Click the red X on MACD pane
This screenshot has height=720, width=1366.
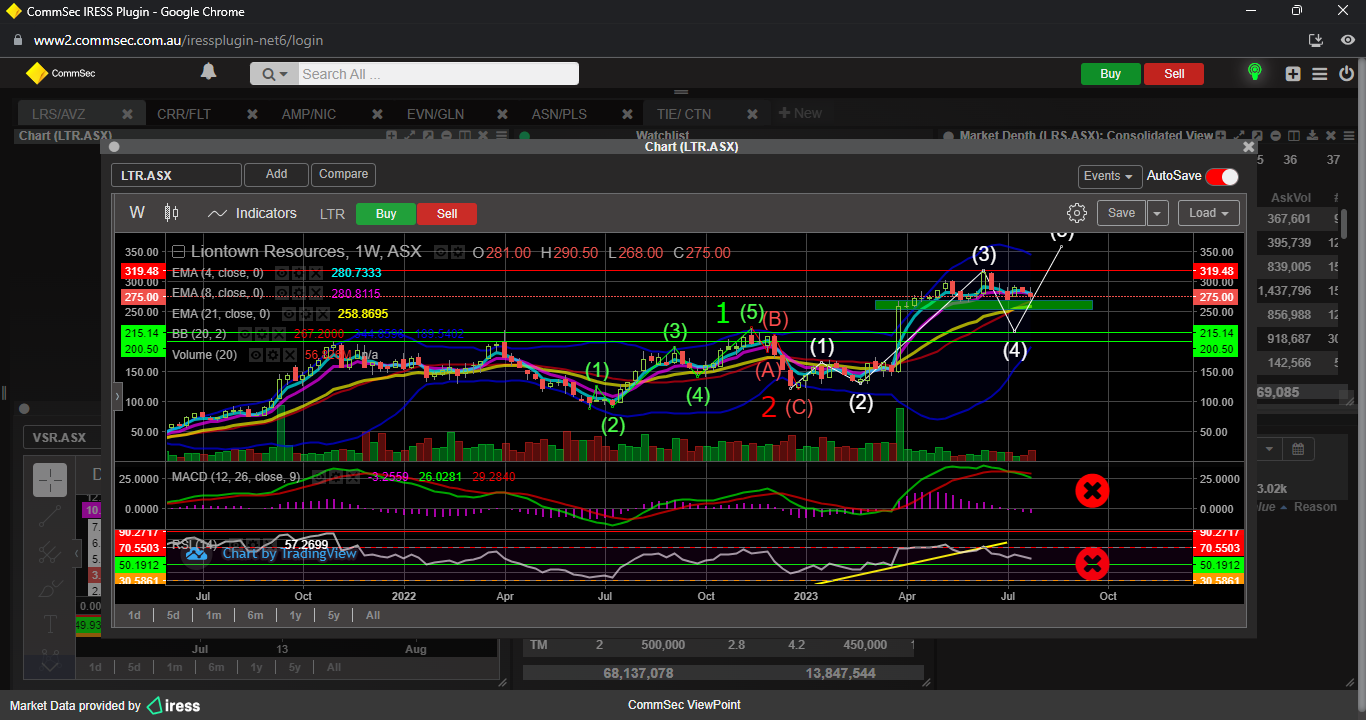click(x=1092, y=491)
